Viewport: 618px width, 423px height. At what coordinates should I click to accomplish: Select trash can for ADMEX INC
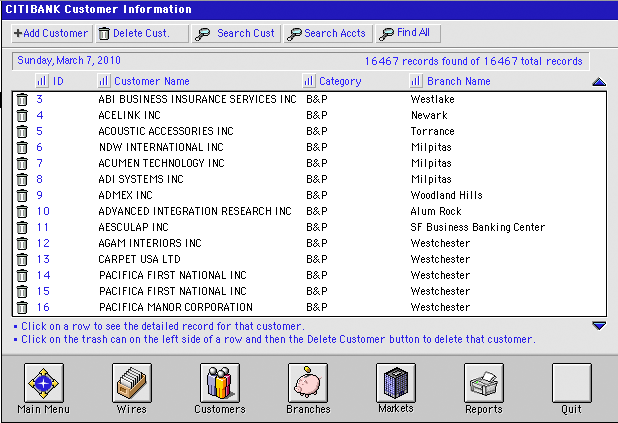pyautogui.click(x=22, y=195)
